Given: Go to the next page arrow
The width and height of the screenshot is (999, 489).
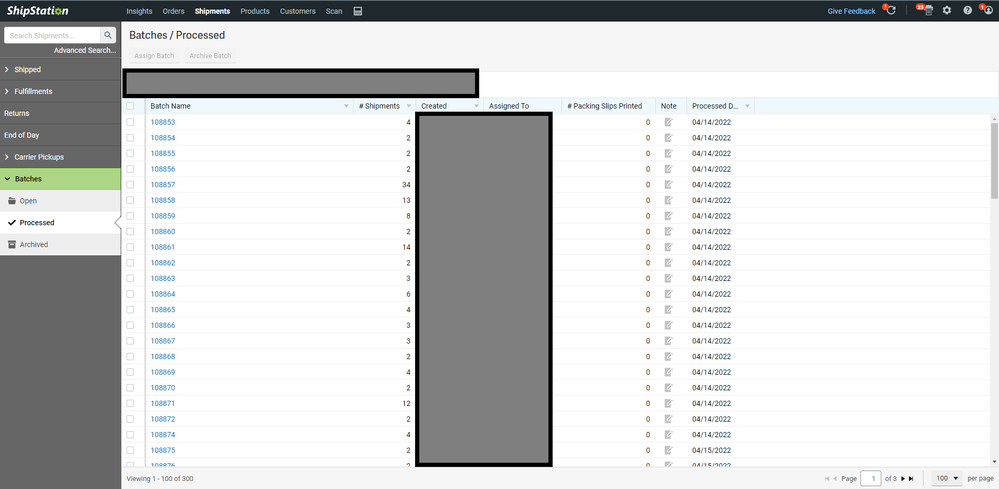Looking at the screenshot, I should click(x=902, y=479).
